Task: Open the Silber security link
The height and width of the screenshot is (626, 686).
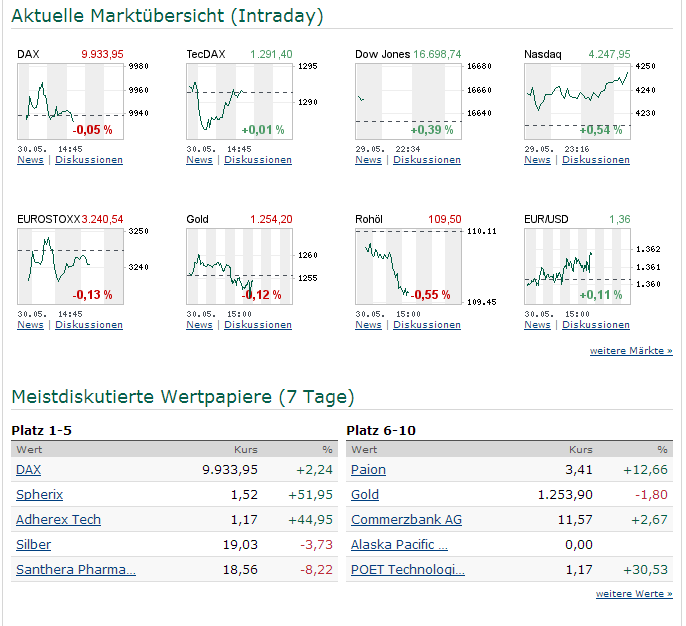Action: [x=33, y=544]
